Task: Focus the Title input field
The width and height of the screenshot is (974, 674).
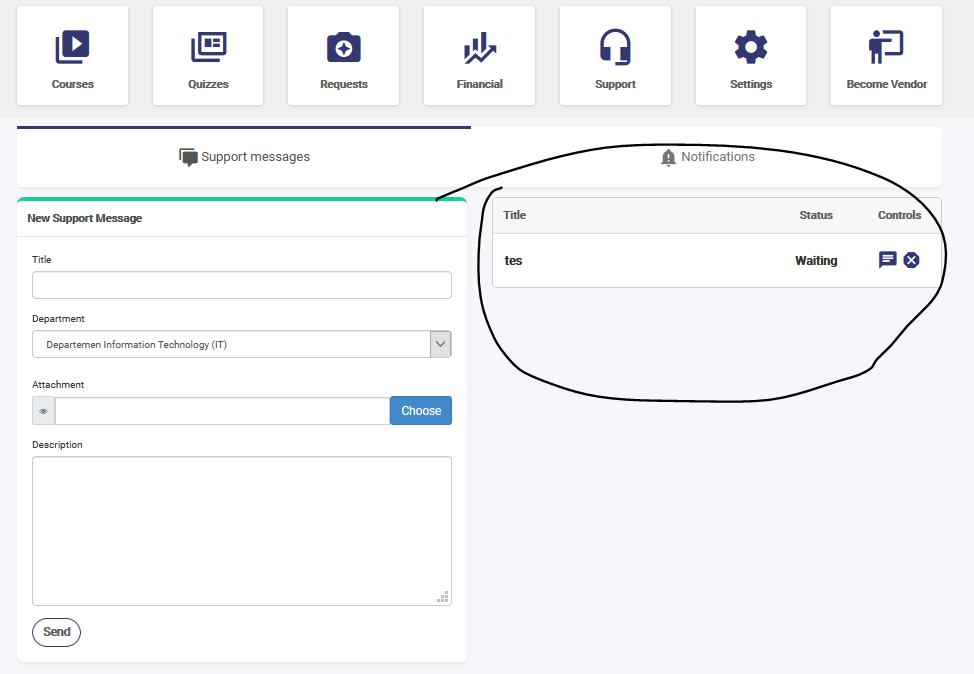Action: (241, 285)
